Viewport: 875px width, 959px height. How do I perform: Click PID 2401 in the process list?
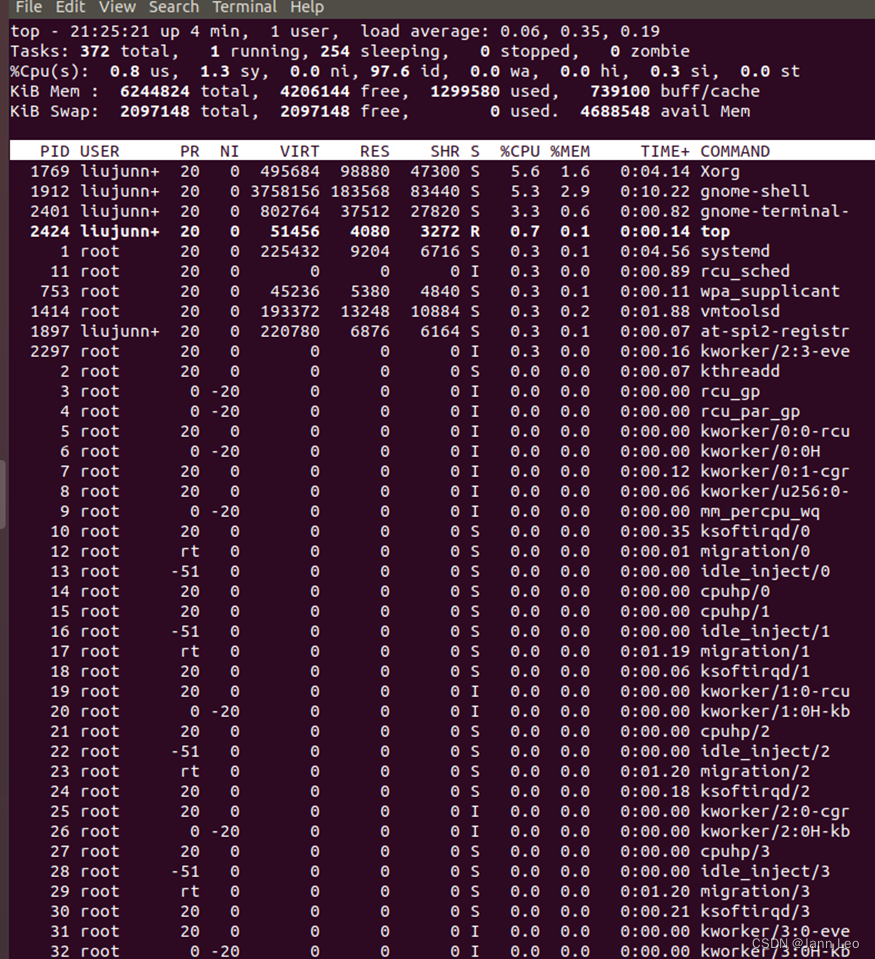pos(50,212)
